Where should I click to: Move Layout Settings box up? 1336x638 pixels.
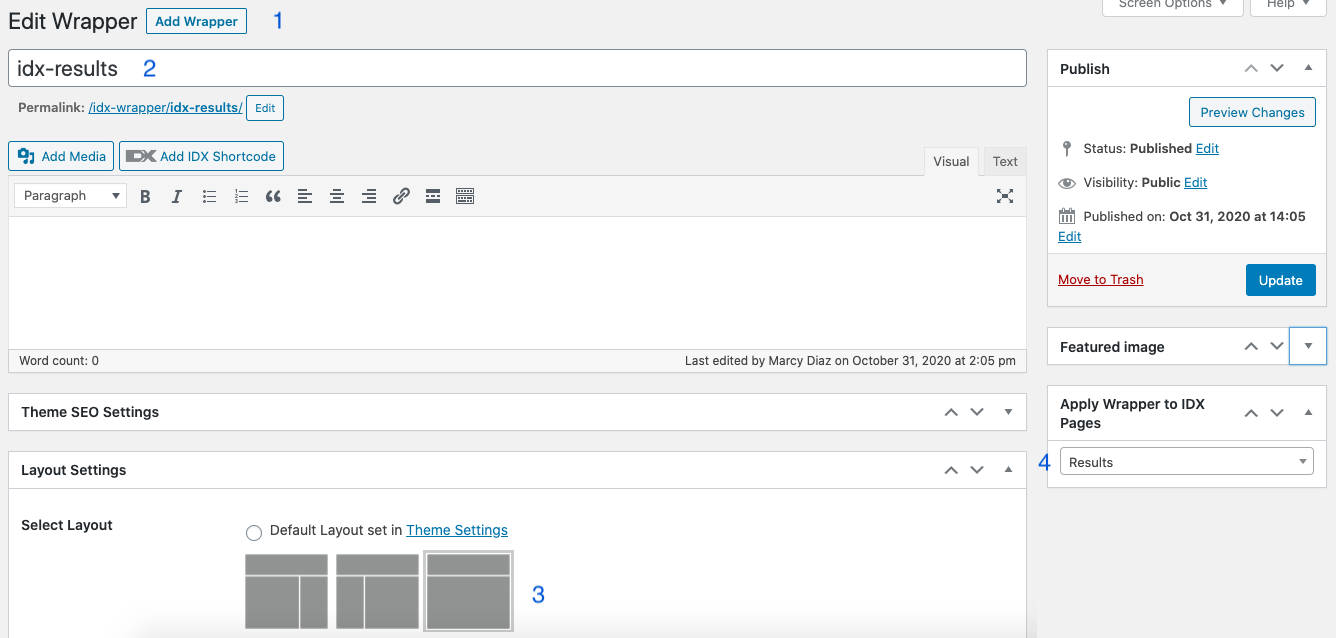(951, 470)
